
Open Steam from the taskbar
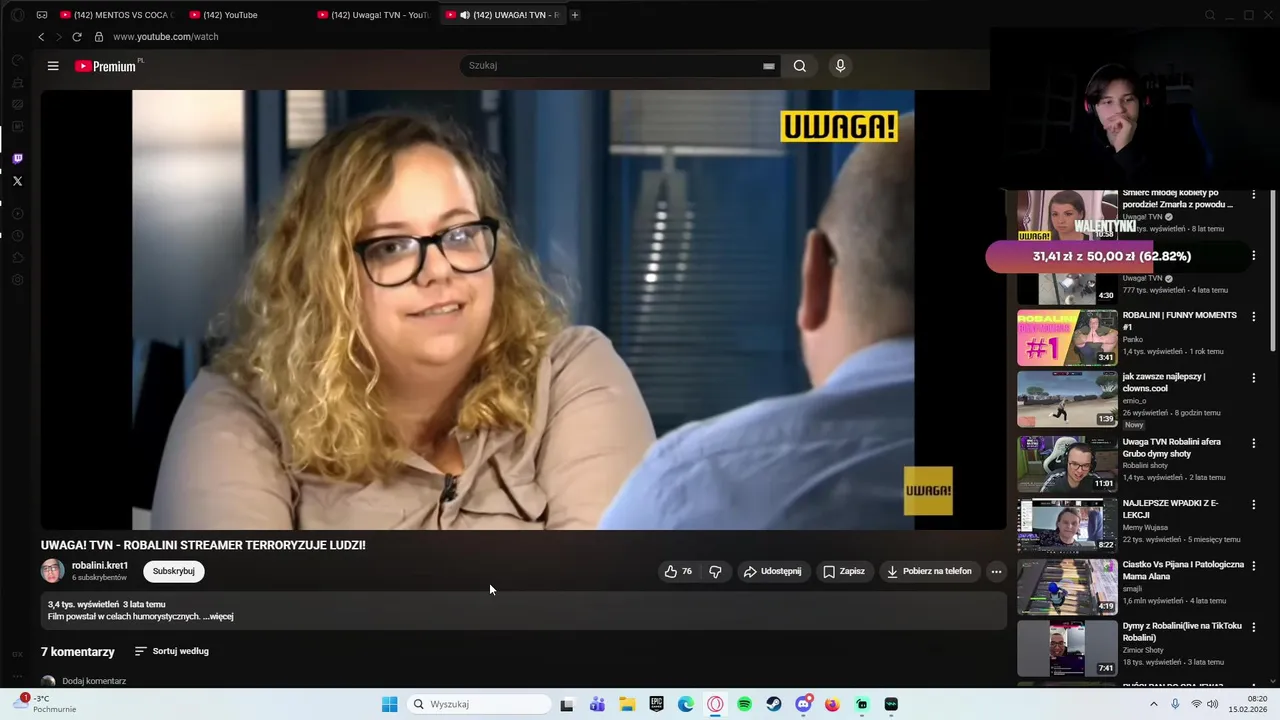[774, 704]
